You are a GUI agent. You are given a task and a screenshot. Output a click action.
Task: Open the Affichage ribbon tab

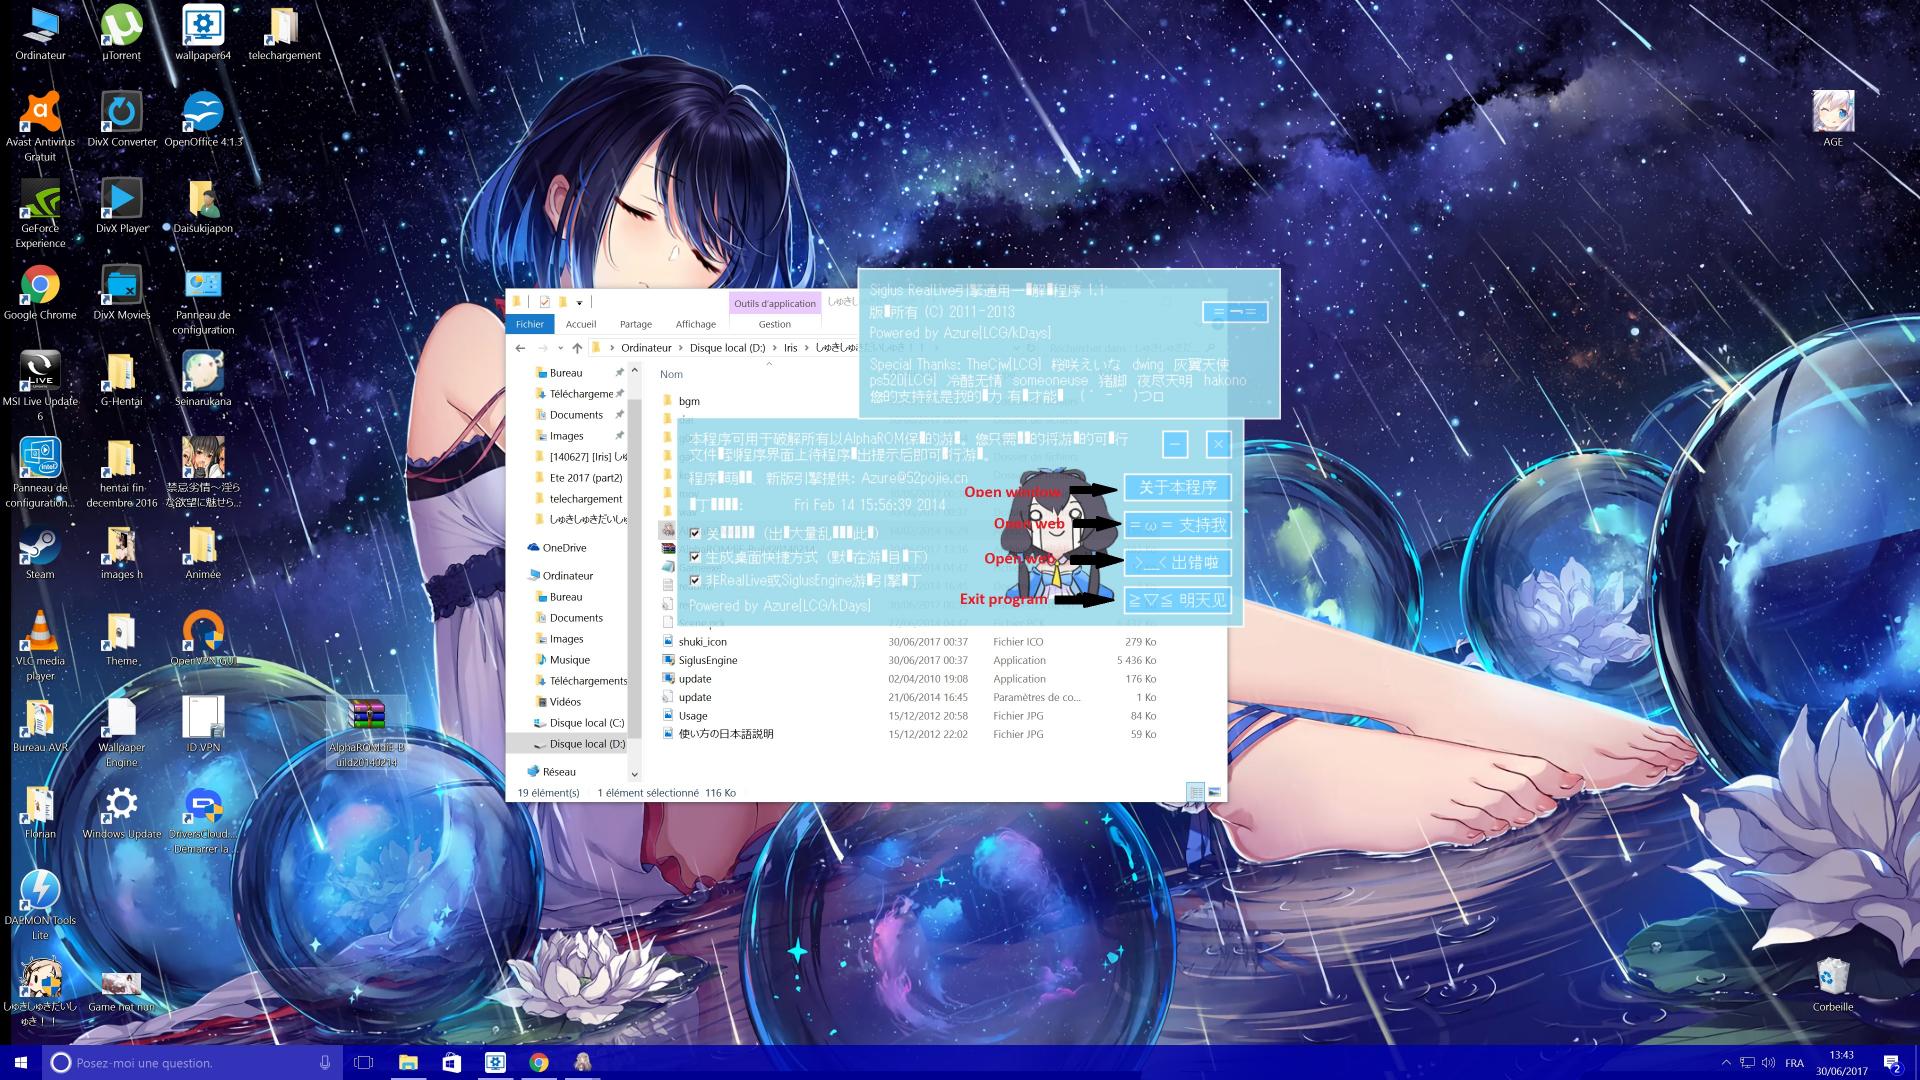pos(696,324)
